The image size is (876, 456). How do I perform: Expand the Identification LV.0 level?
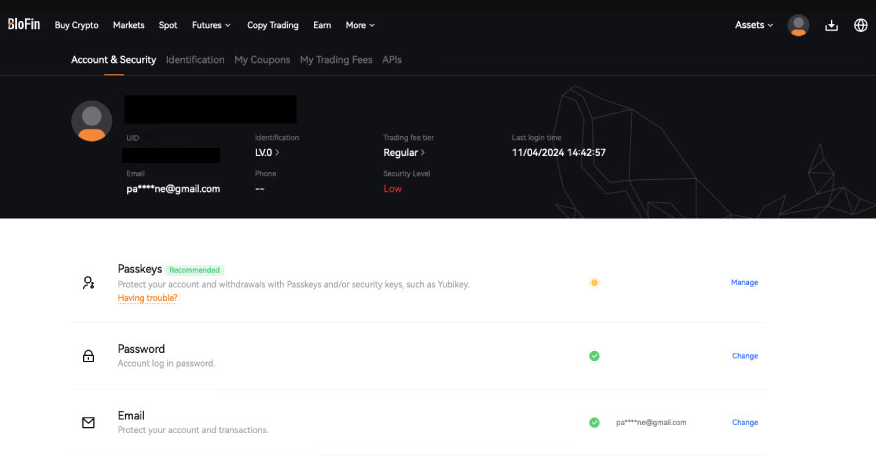[x=267, y=153]
